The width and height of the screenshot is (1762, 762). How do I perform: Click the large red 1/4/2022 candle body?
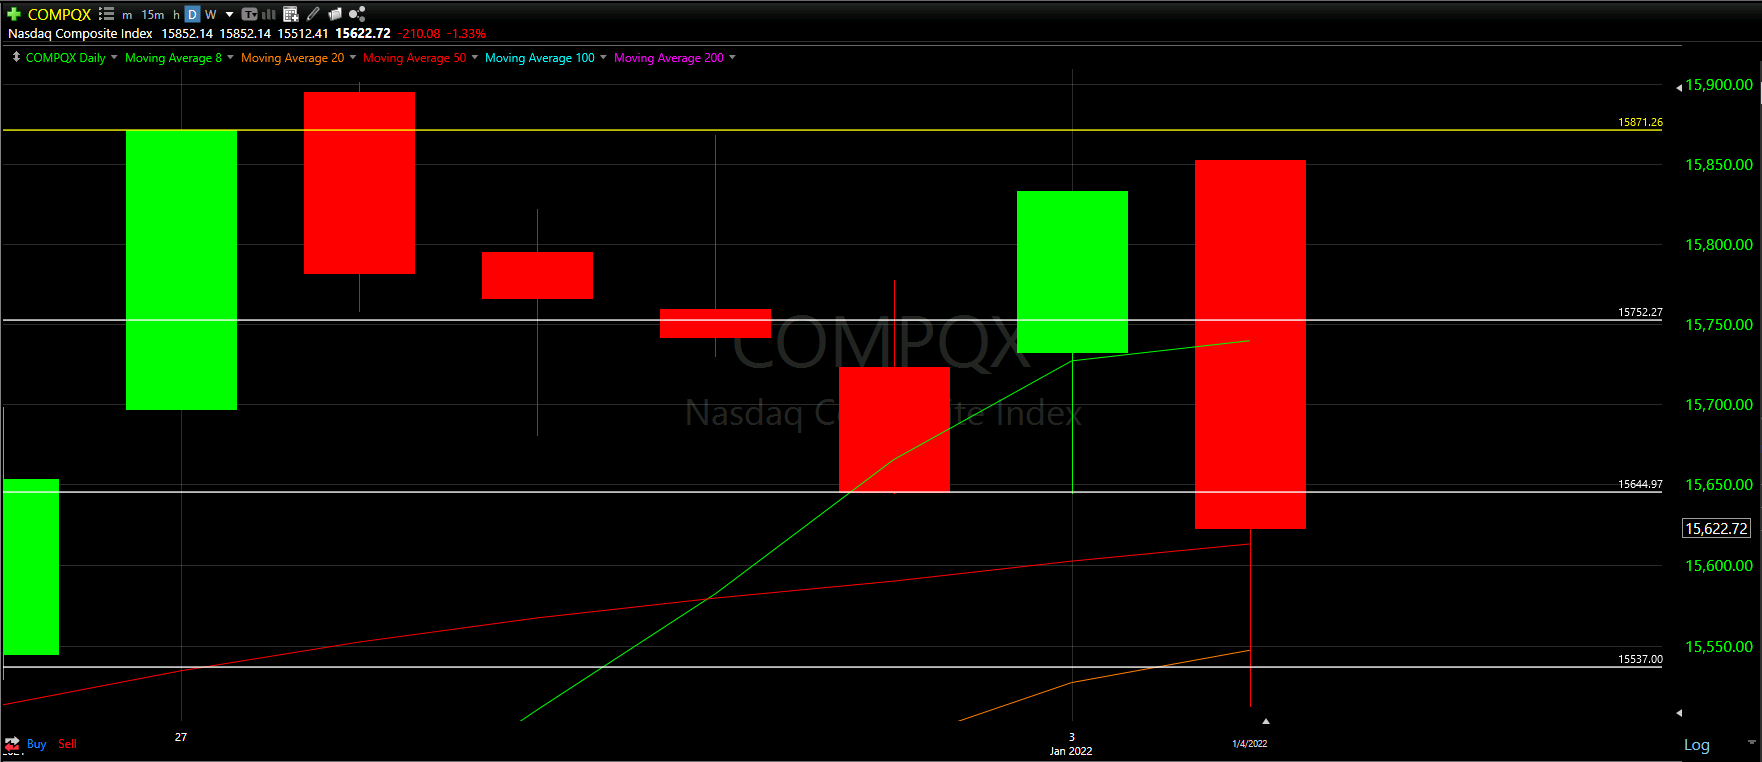1250,344
